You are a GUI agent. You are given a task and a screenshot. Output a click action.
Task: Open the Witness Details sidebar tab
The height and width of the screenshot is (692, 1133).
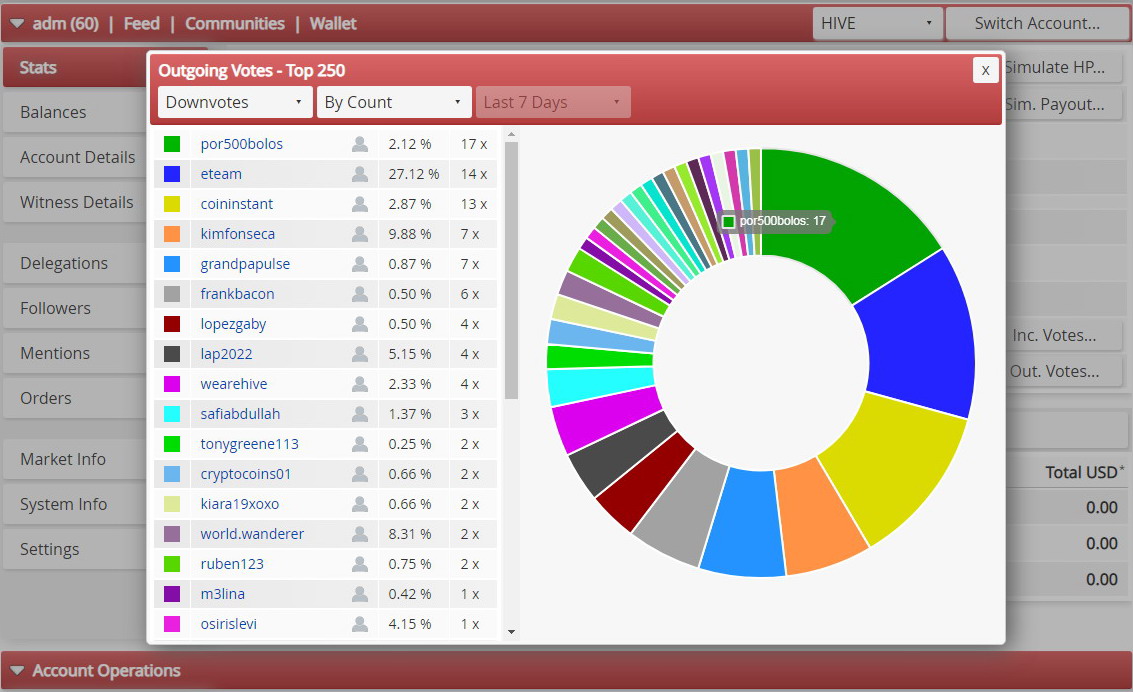(x=75, y=202)
